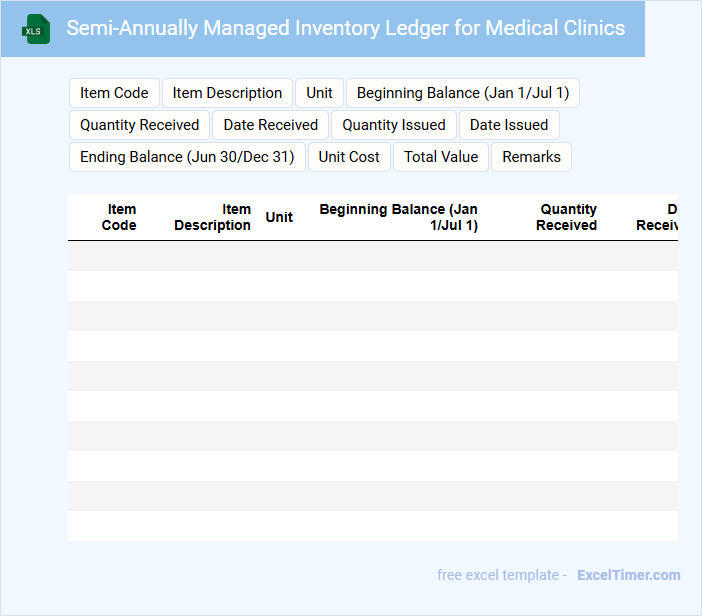Click the green XLS file icon
Image resolution: width=702 pixels, height=616 pixels.
click(36, 29)
